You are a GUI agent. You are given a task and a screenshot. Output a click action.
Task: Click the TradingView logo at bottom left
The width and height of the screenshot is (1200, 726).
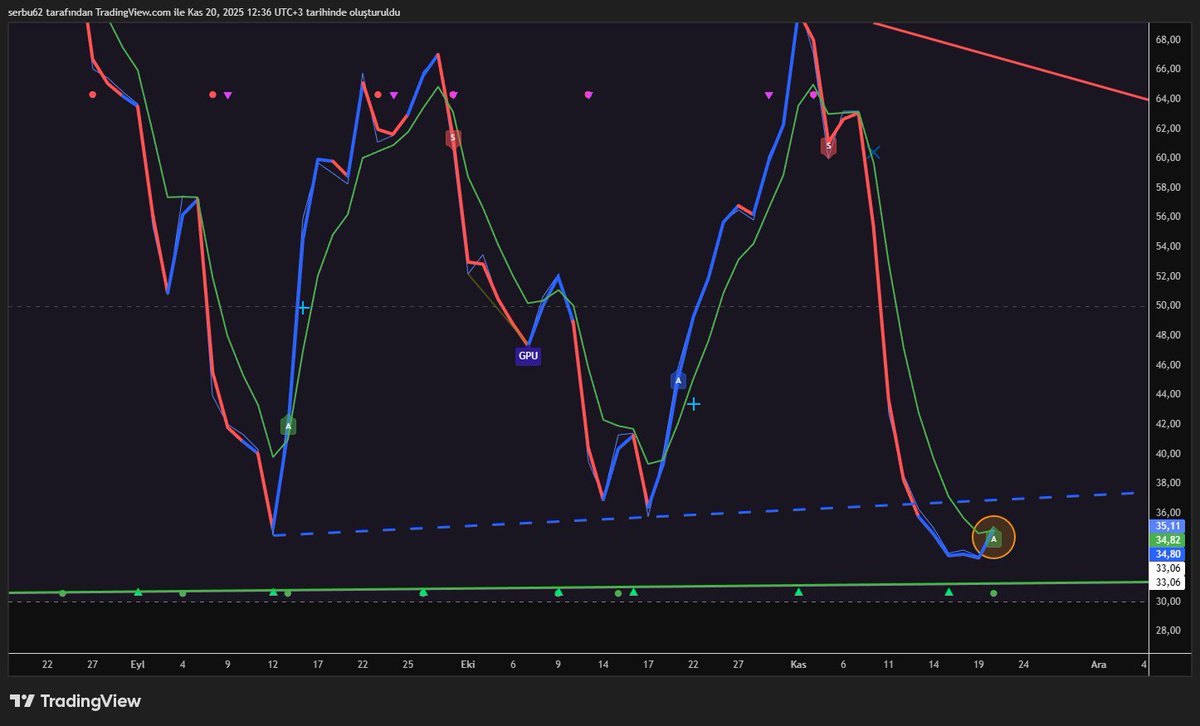coord(75,701)
